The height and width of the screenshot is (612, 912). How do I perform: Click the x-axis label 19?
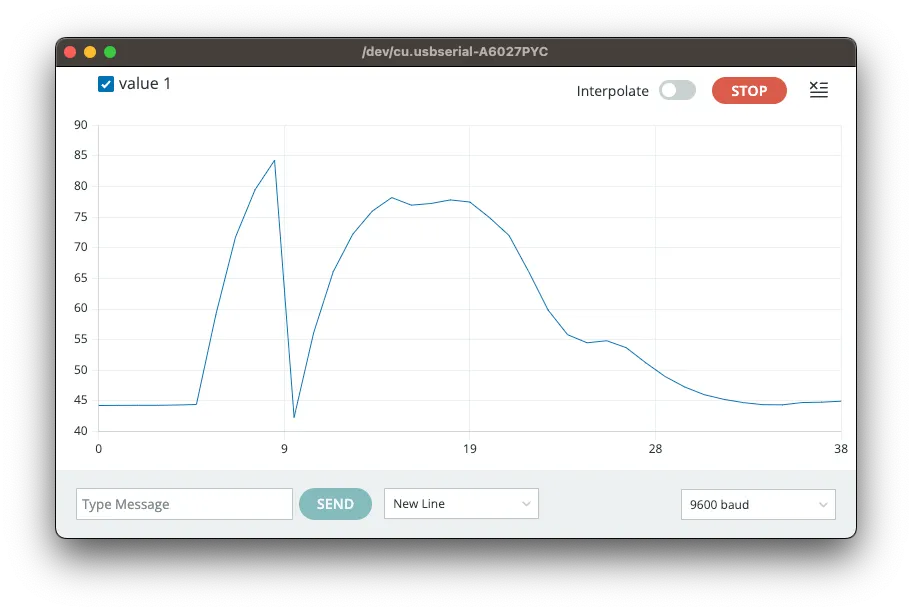469,449
